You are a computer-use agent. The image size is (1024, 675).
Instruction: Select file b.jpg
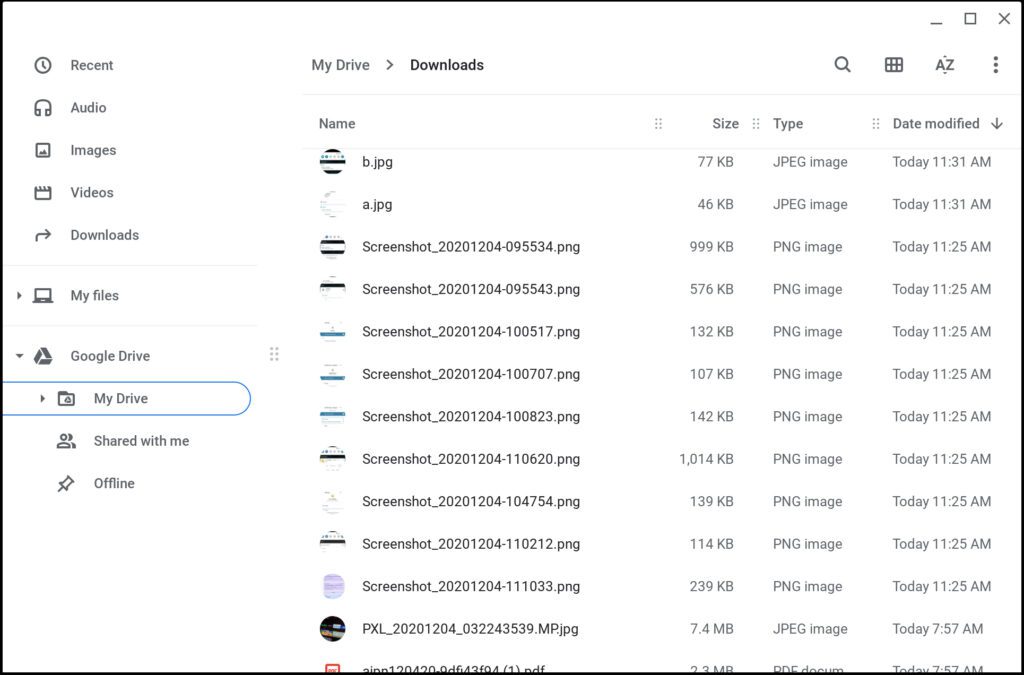[x=377, y=162]
